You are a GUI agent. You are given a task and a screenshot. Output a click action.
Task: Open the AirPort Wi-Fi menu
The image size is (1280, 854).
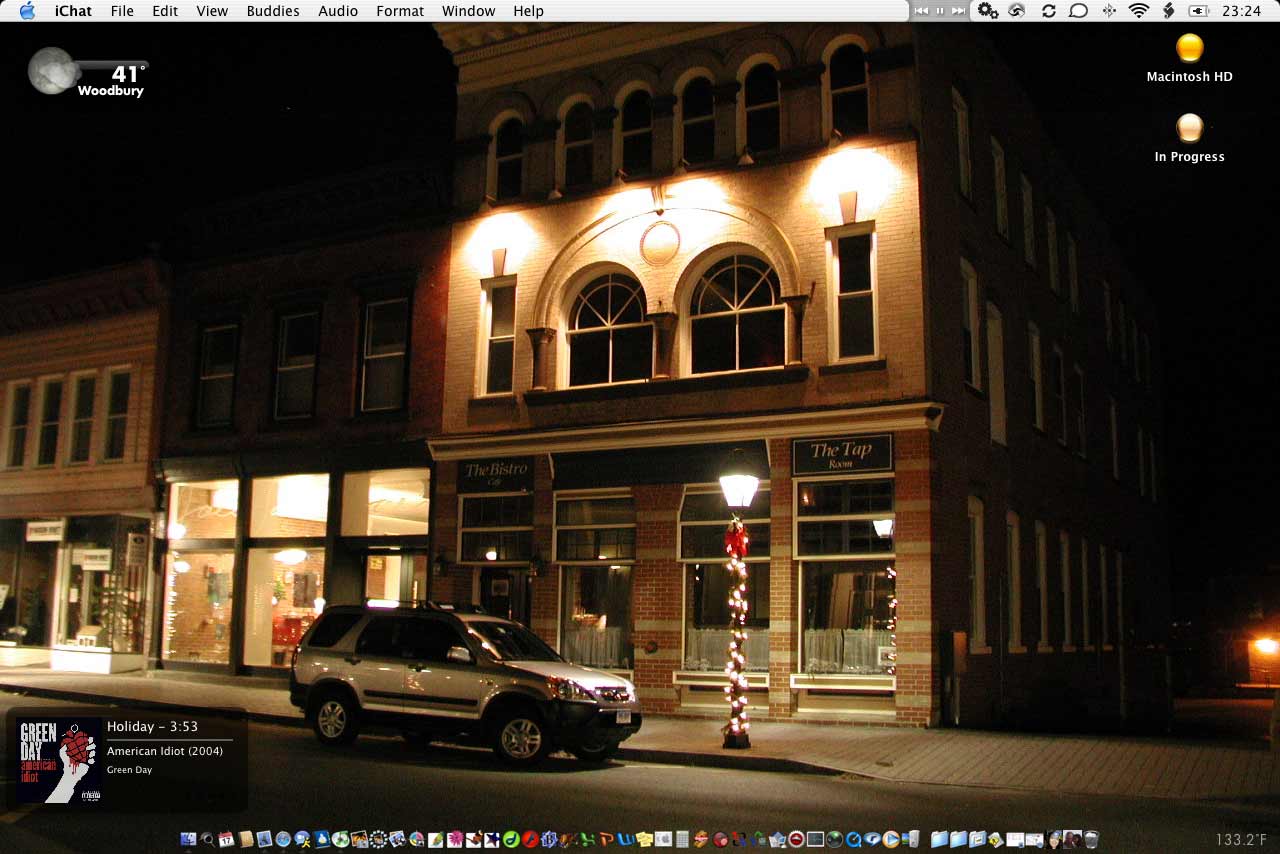click(x=1139, y=11)
